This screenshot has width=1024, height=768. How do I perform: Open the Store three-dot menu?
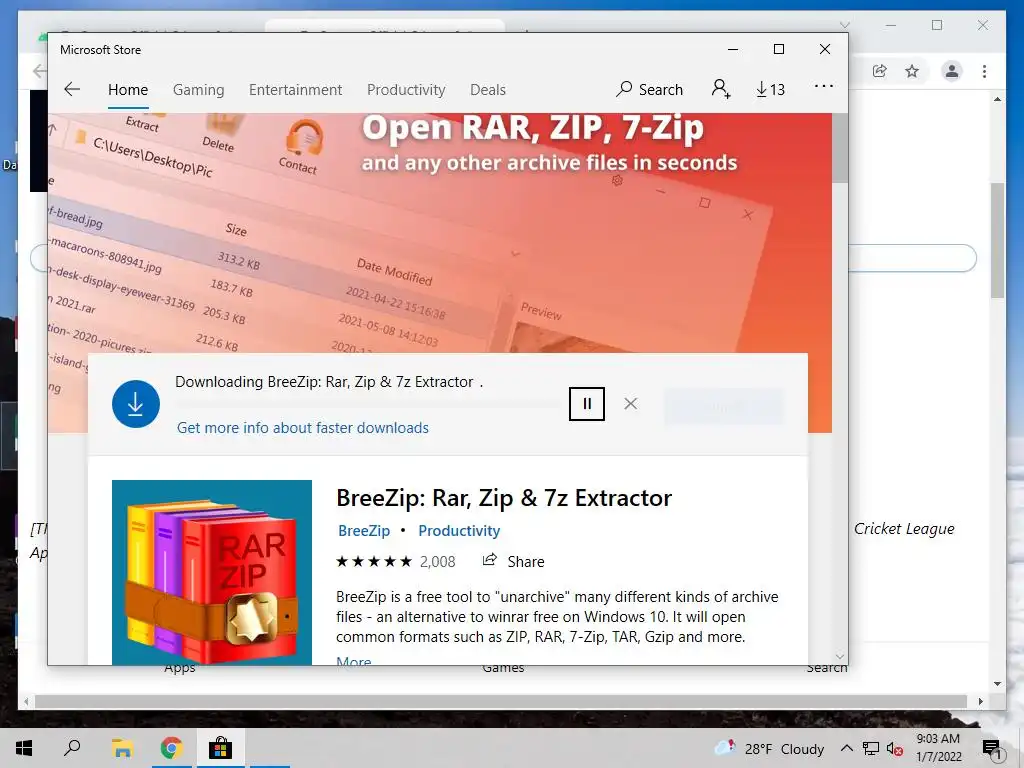click(824, 86)
